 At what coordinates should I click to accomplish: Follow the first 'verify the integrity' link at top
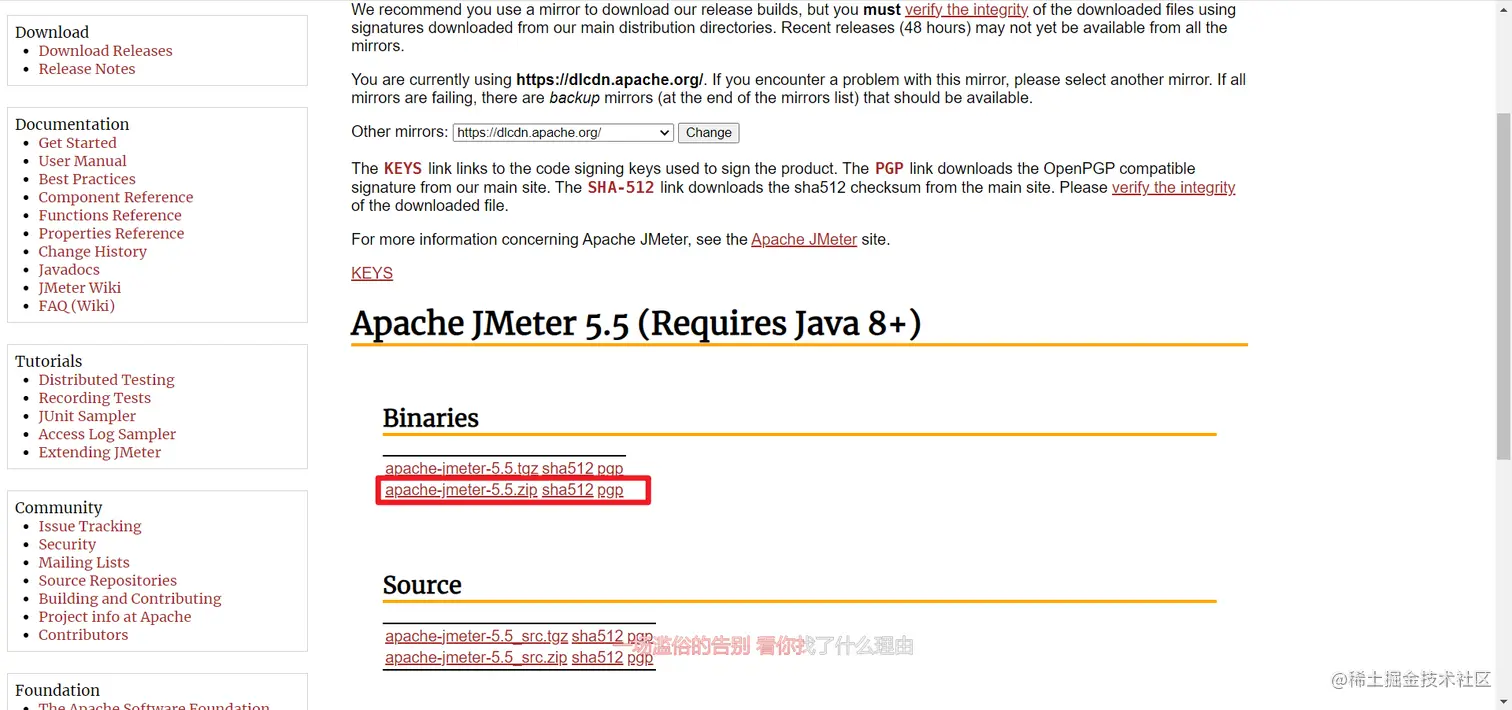(966, 10)
